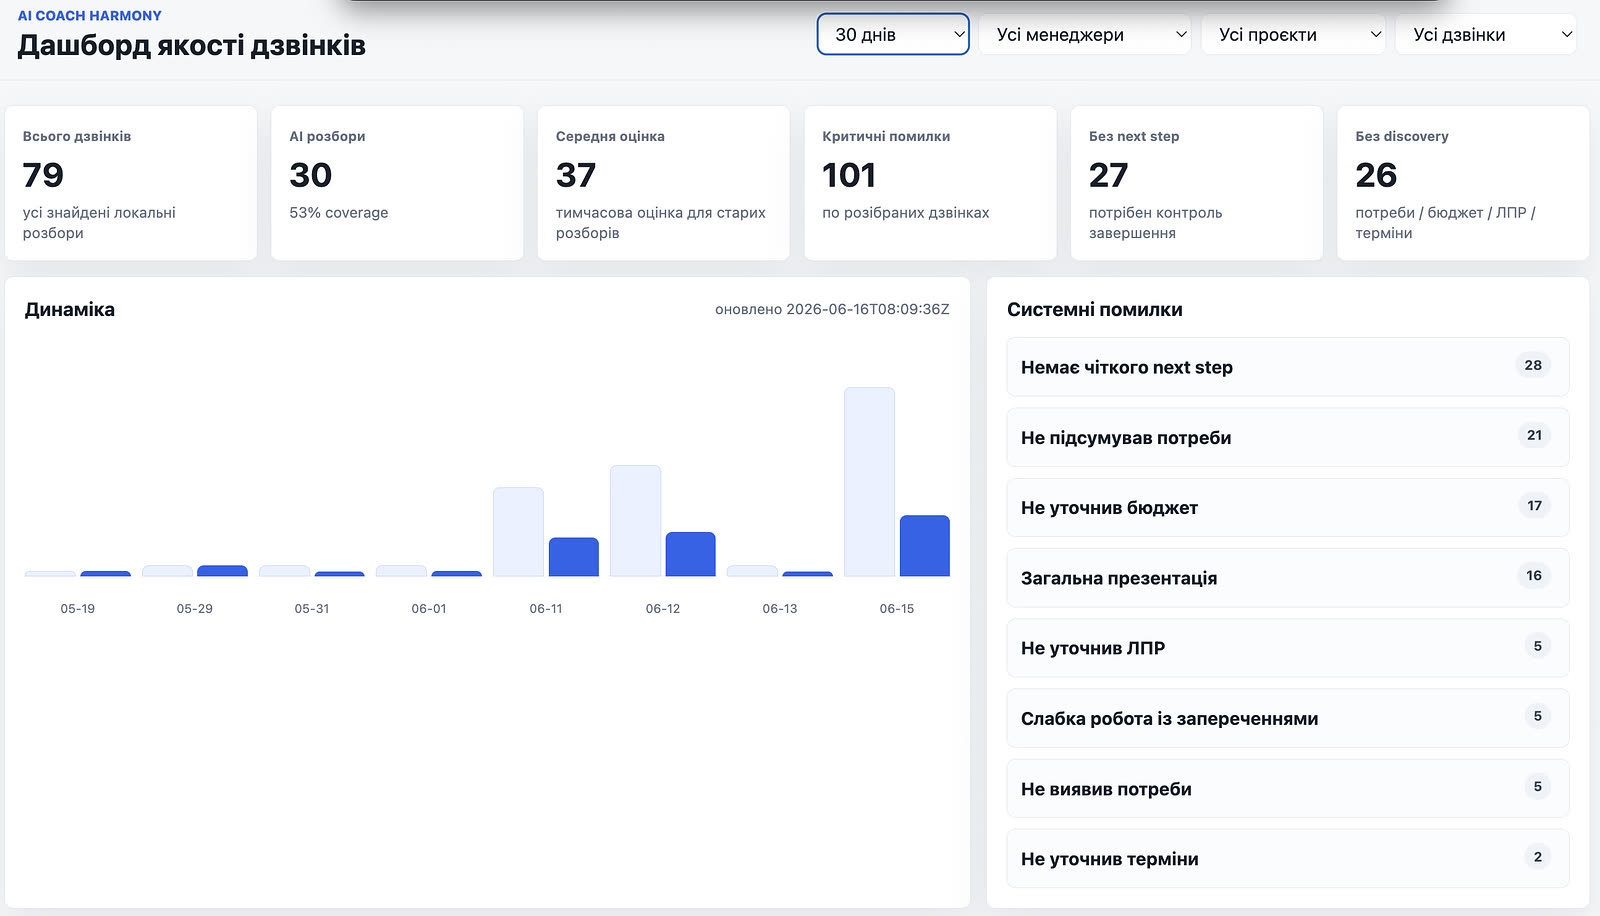
Task: Click the light bar for 06-15
Action: pyautogui.click(x=869, y=482)
